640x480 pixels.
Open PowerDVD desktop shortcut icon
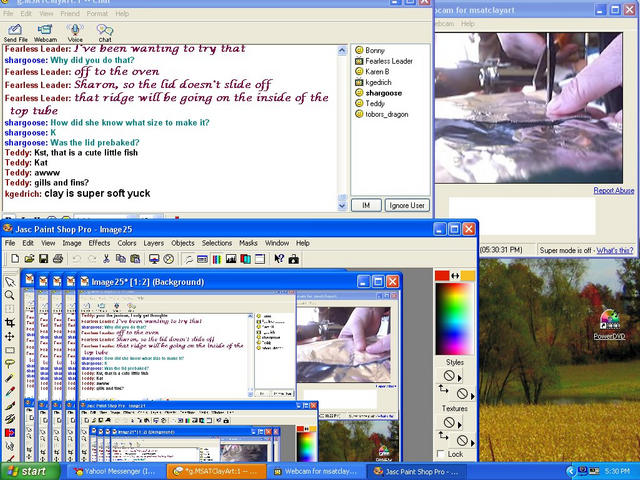click(x=609, y=325)
